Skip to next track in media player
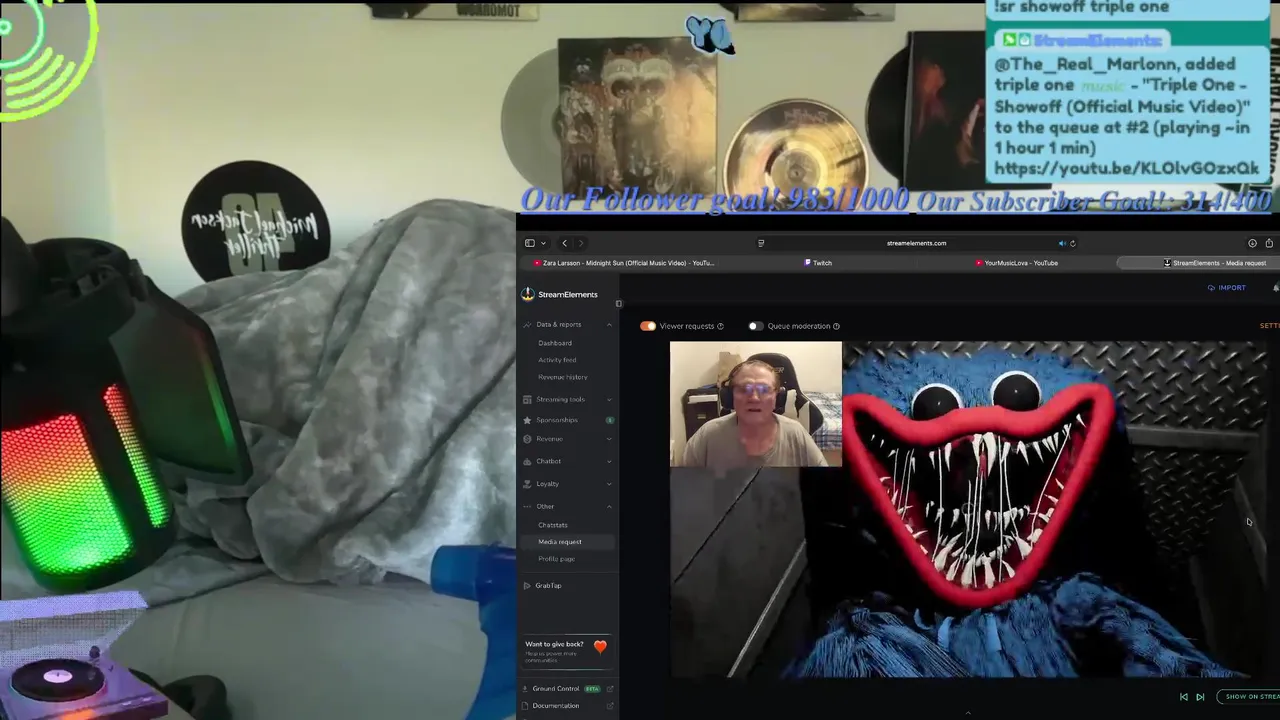This screenshot has width=1280, height=720. (1200, 697)
